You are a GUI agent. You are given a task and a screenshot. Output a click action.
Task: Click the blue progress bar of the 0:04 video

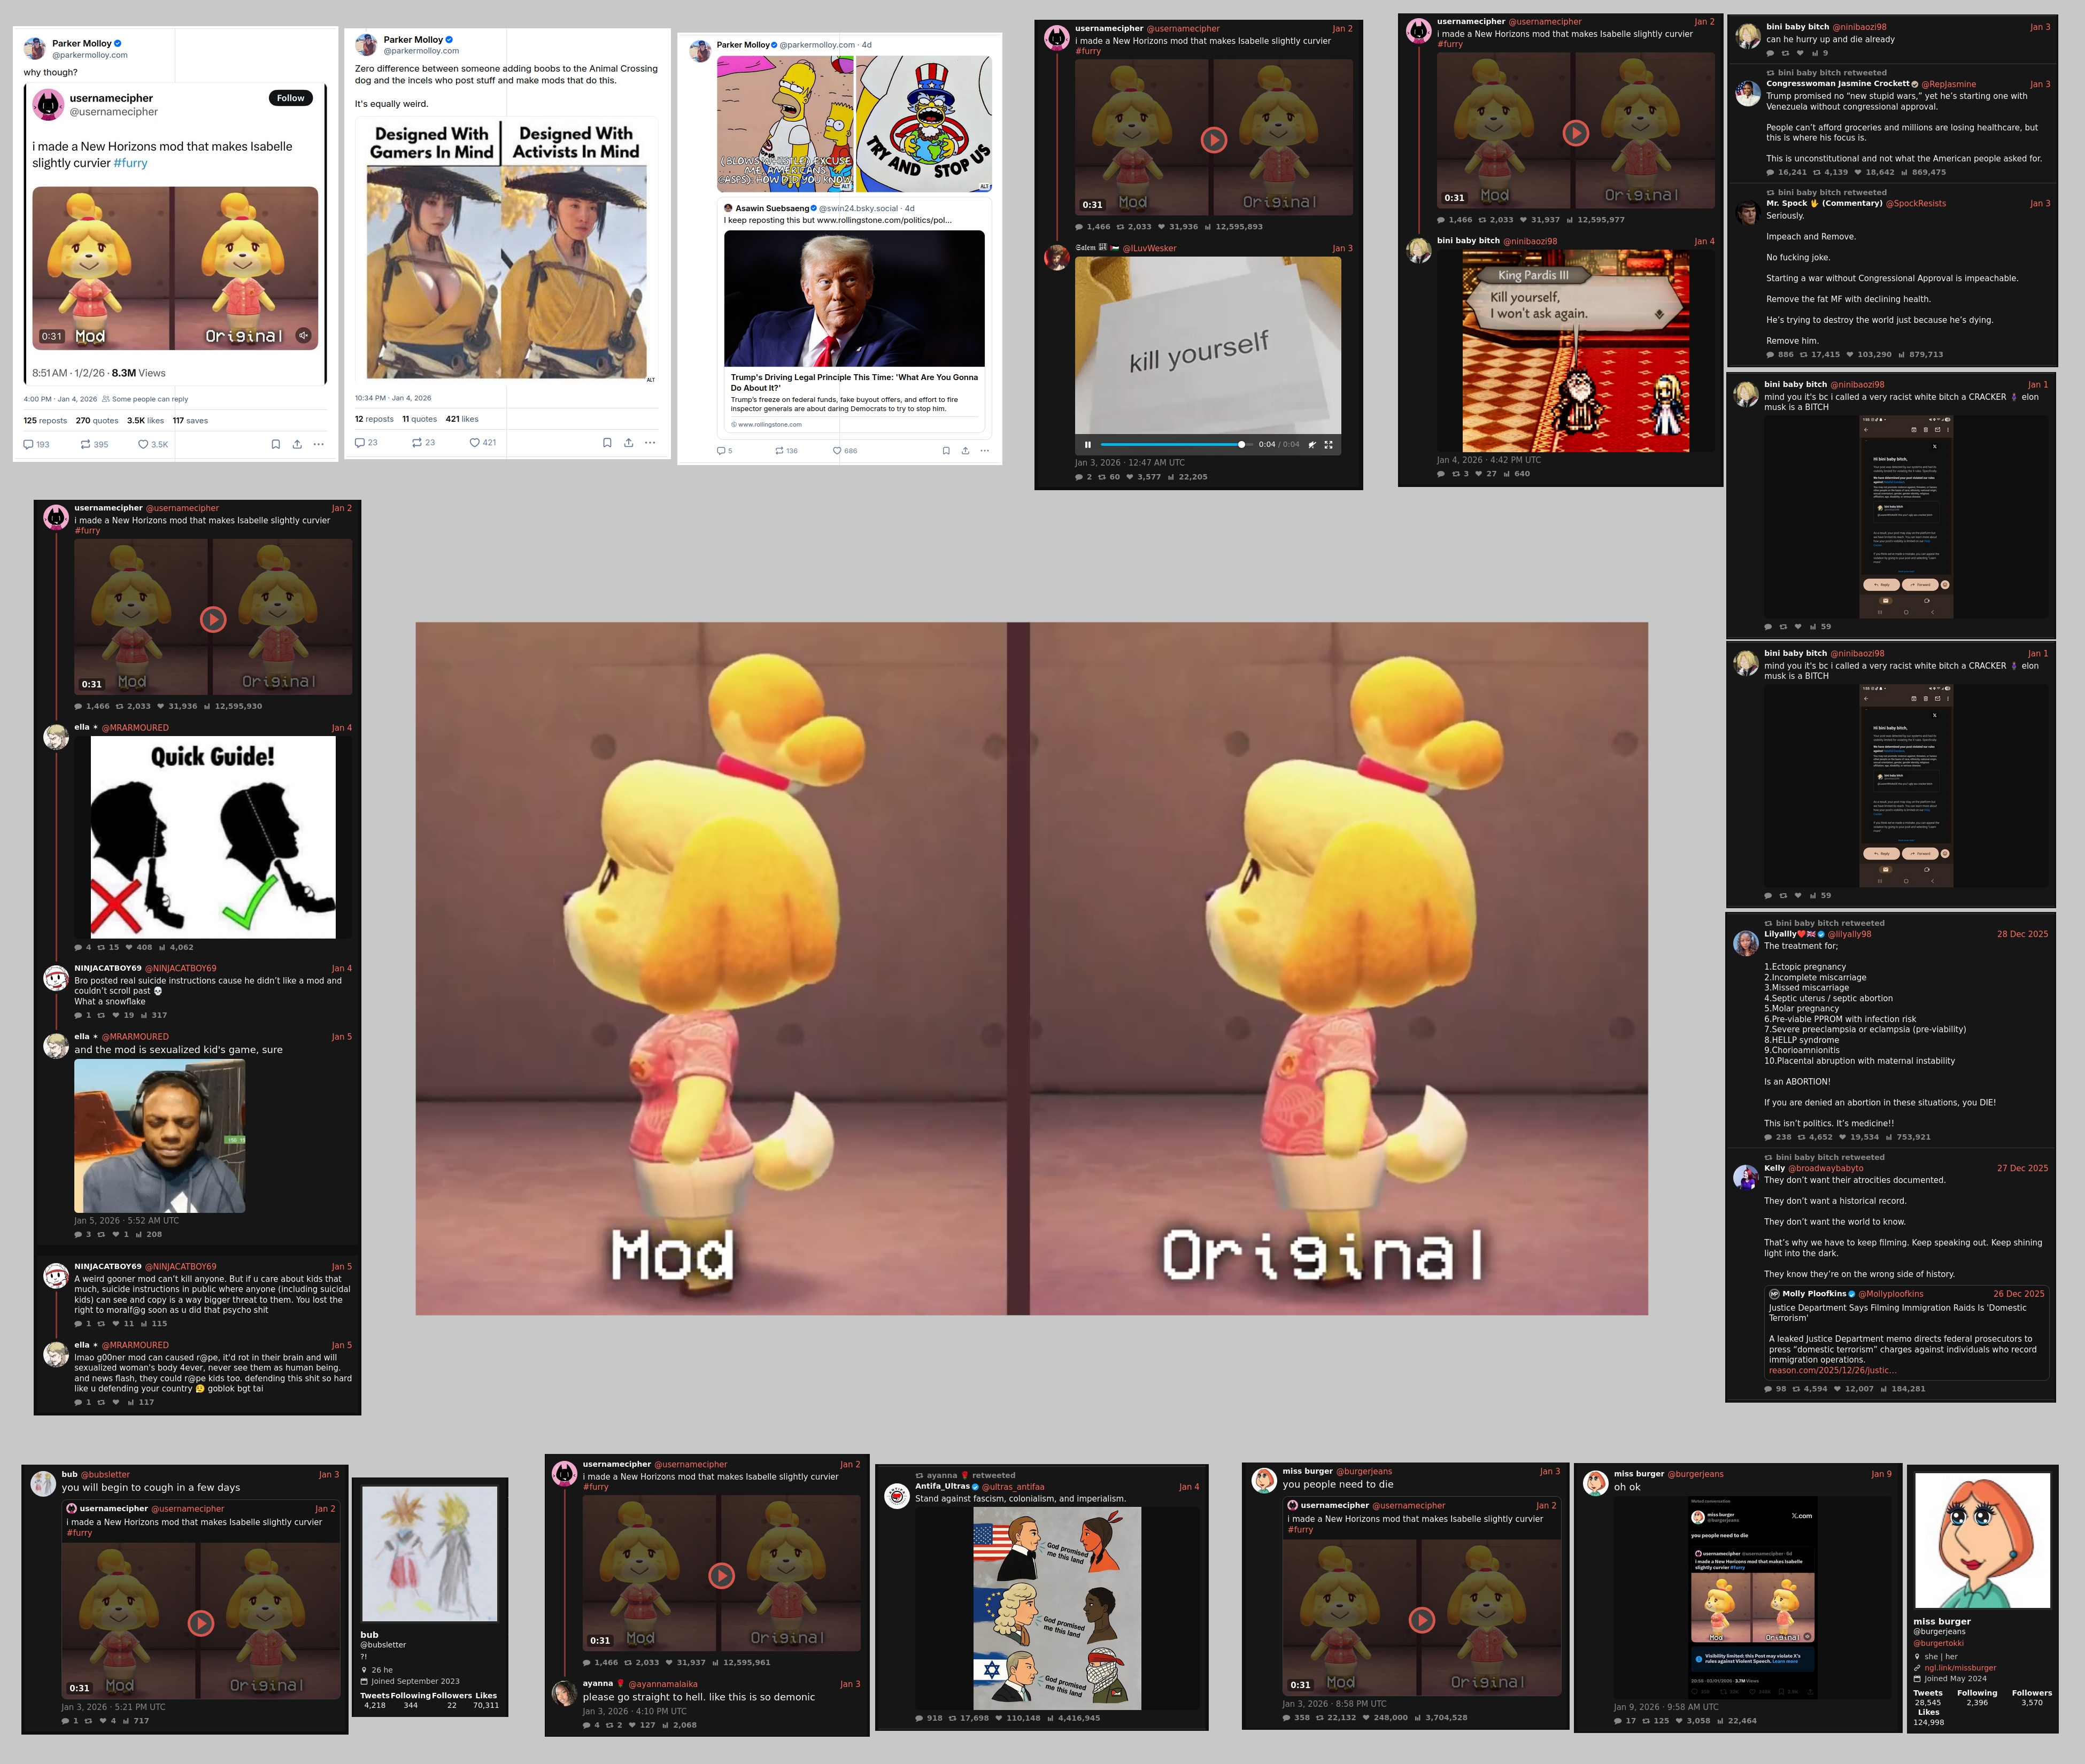tap(1170, 444)
